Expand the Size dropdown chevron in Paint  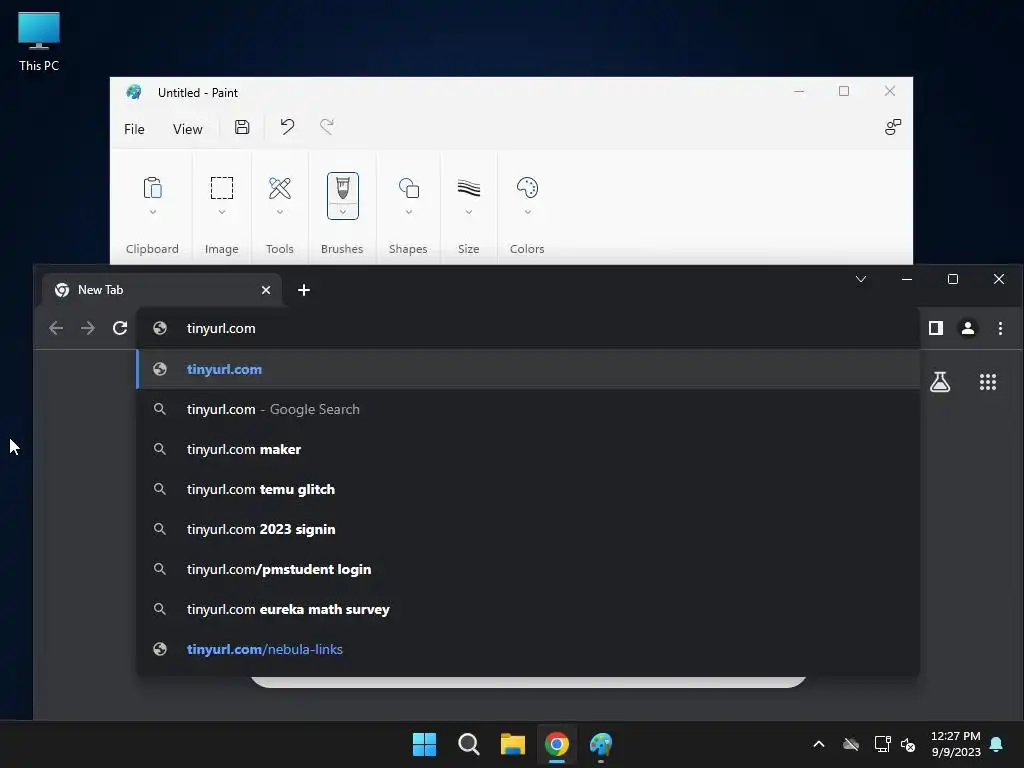(x=468, y=212)
